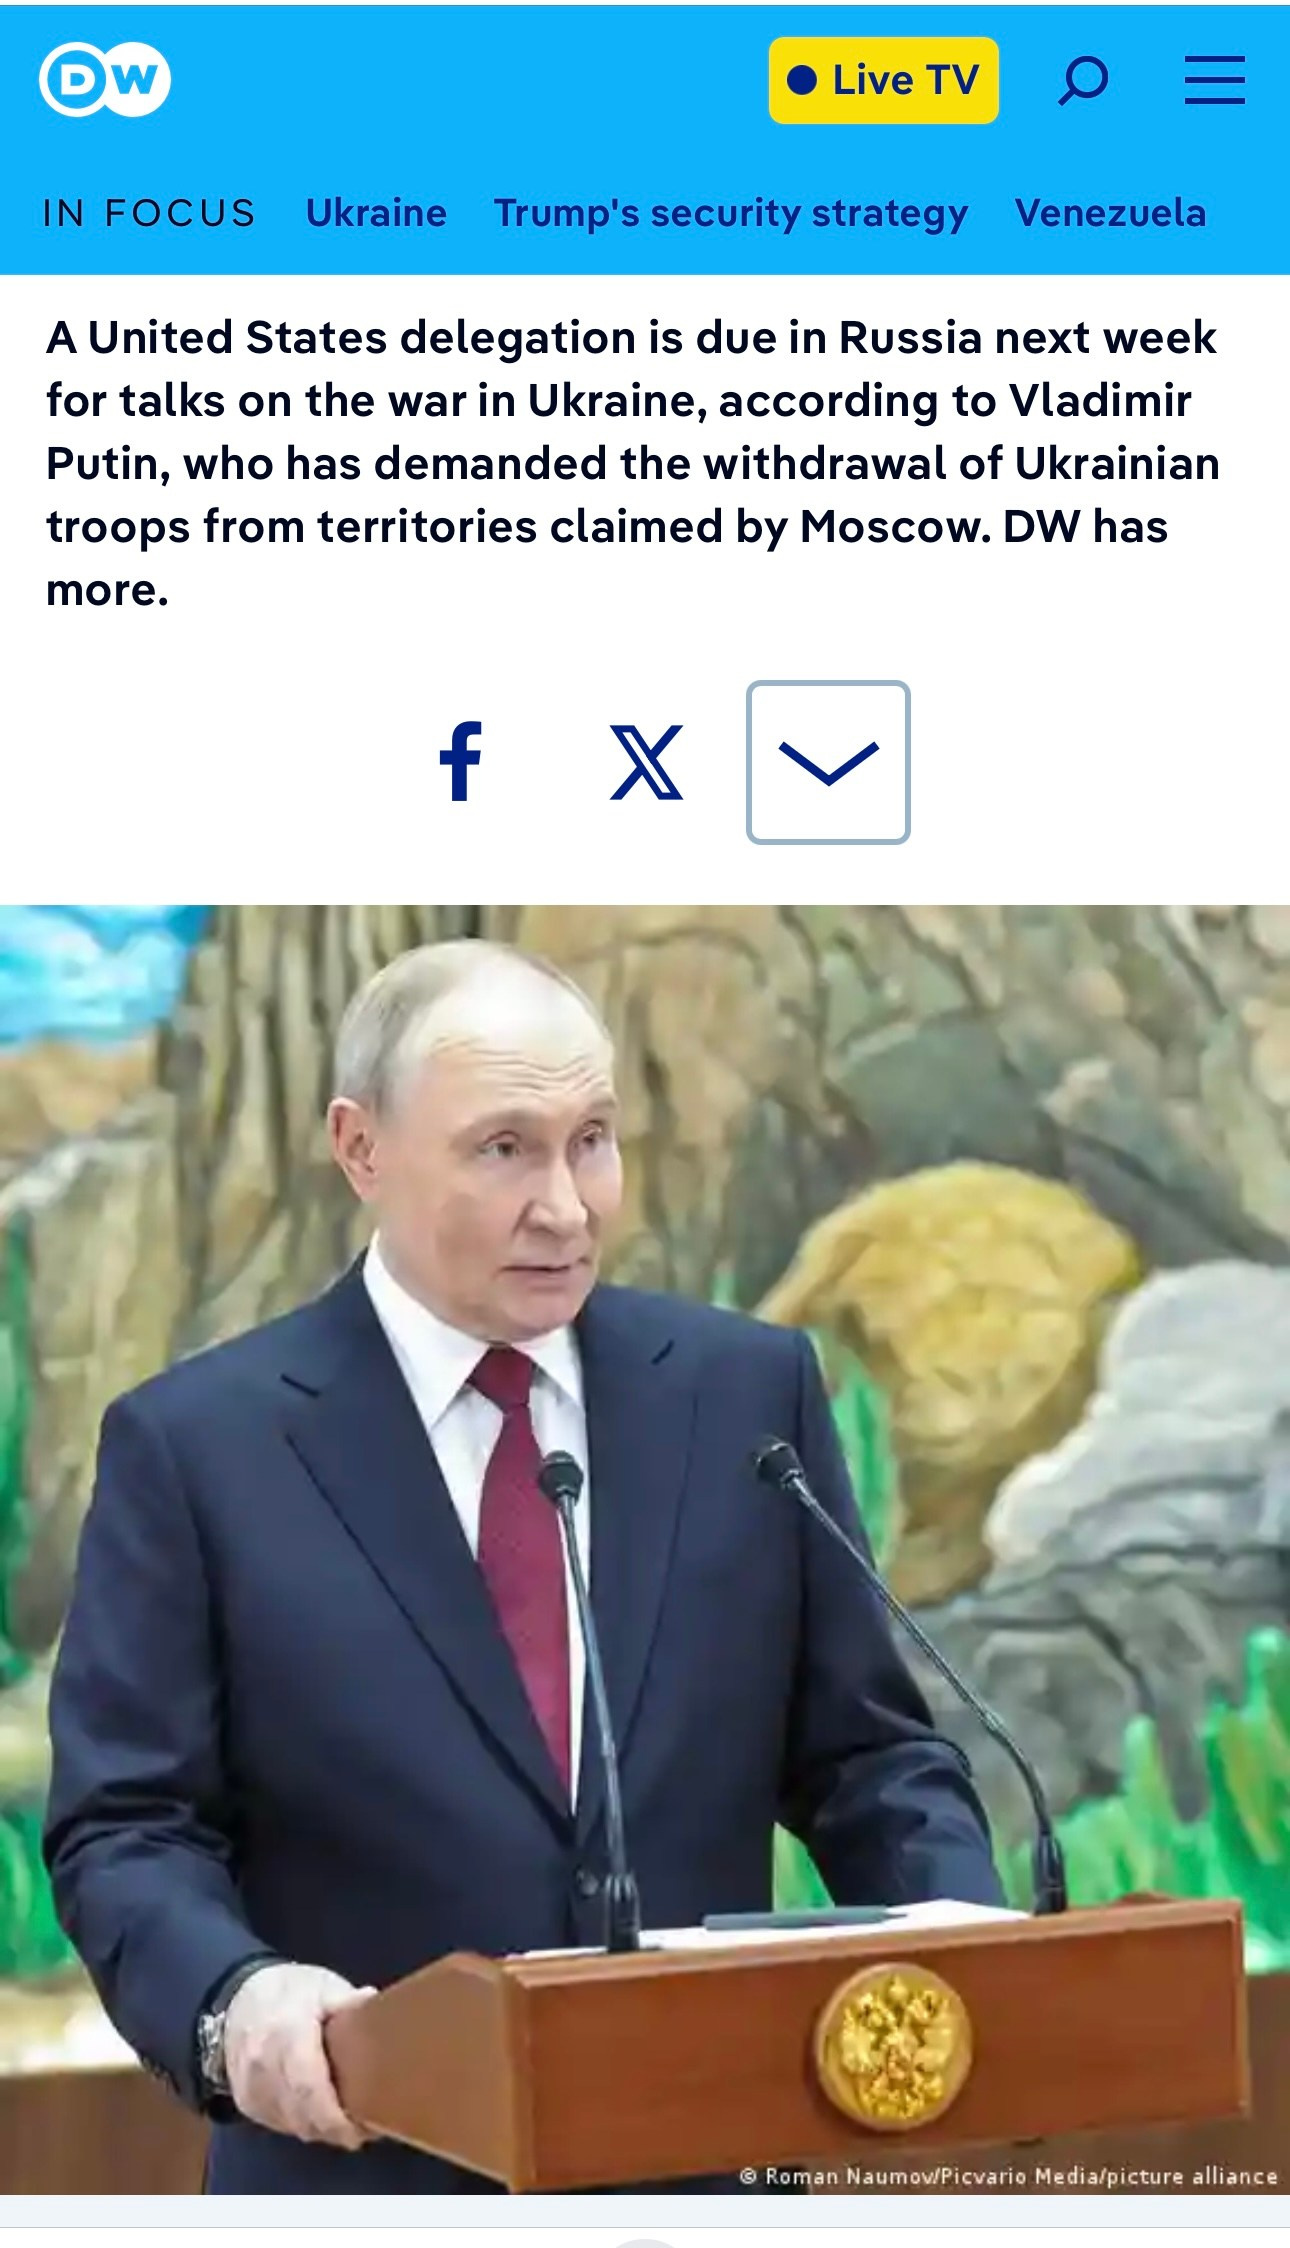
Task: Open the hamburger navigation menu
Action: coord(1214,80)
